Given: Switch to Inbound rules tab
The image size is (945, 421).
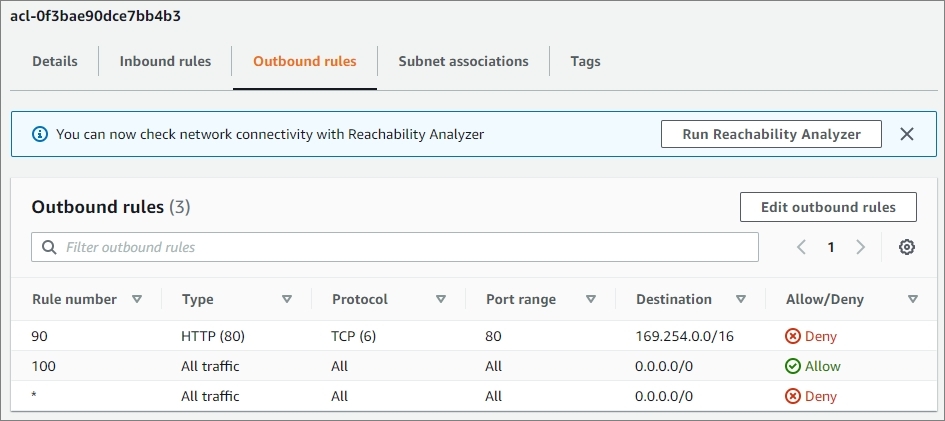Looking at the screenshot, I should point(165,61).
